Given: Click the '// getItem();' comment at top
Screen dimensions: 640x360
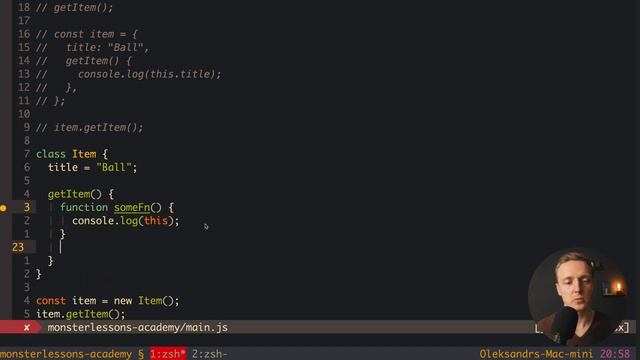Looking at the screenshot, I should point(75,8).
